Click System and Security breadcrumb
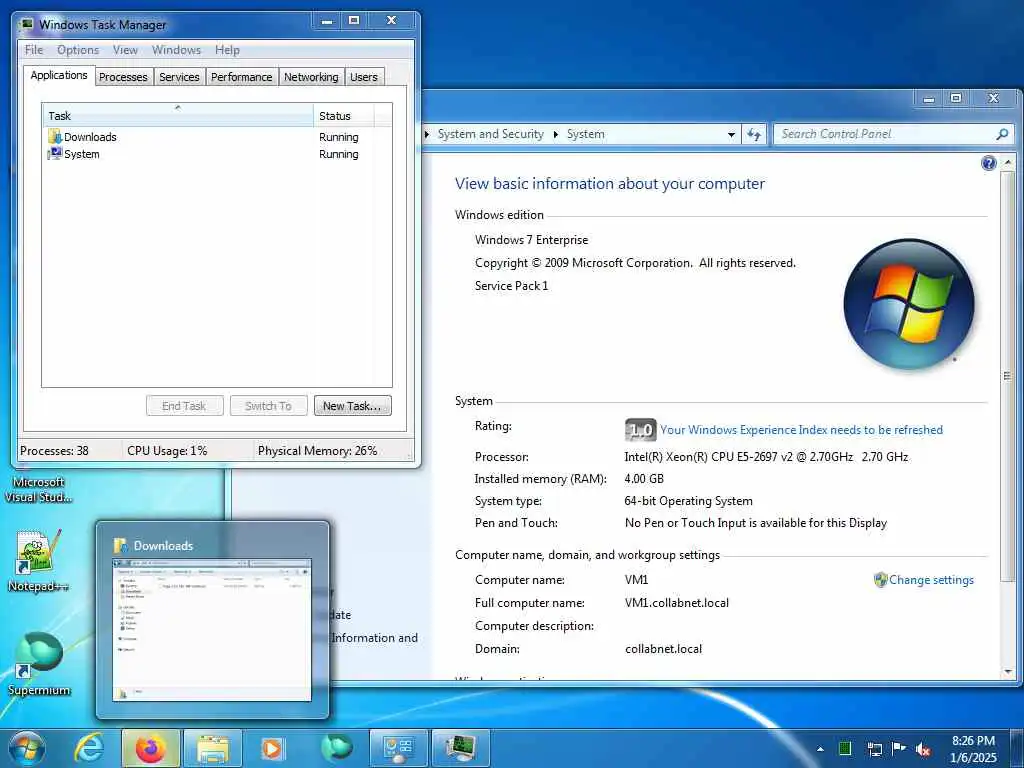Viewport: 1024px width, 768px height. pyautogui.click(x=490, y=134)
